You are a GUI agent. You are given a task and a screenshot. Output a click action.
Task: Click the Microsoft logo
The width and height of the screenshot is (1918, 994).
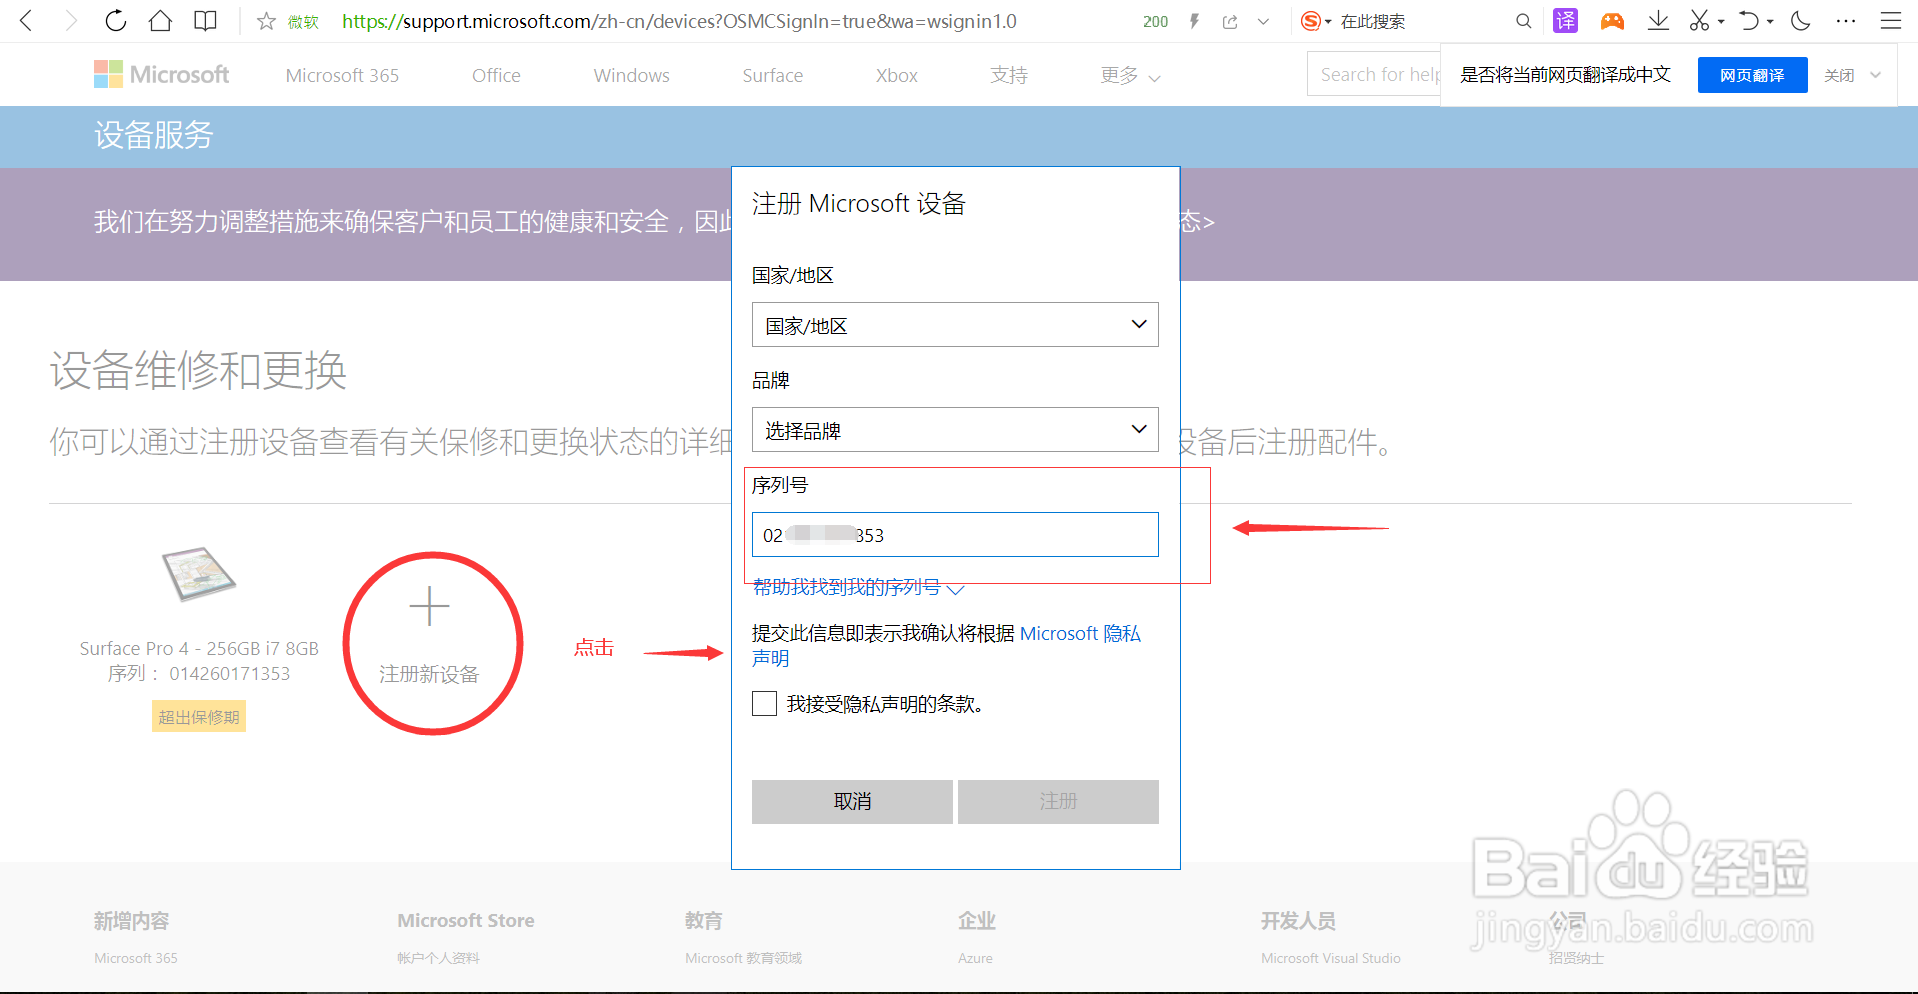(x=161, y=75)
